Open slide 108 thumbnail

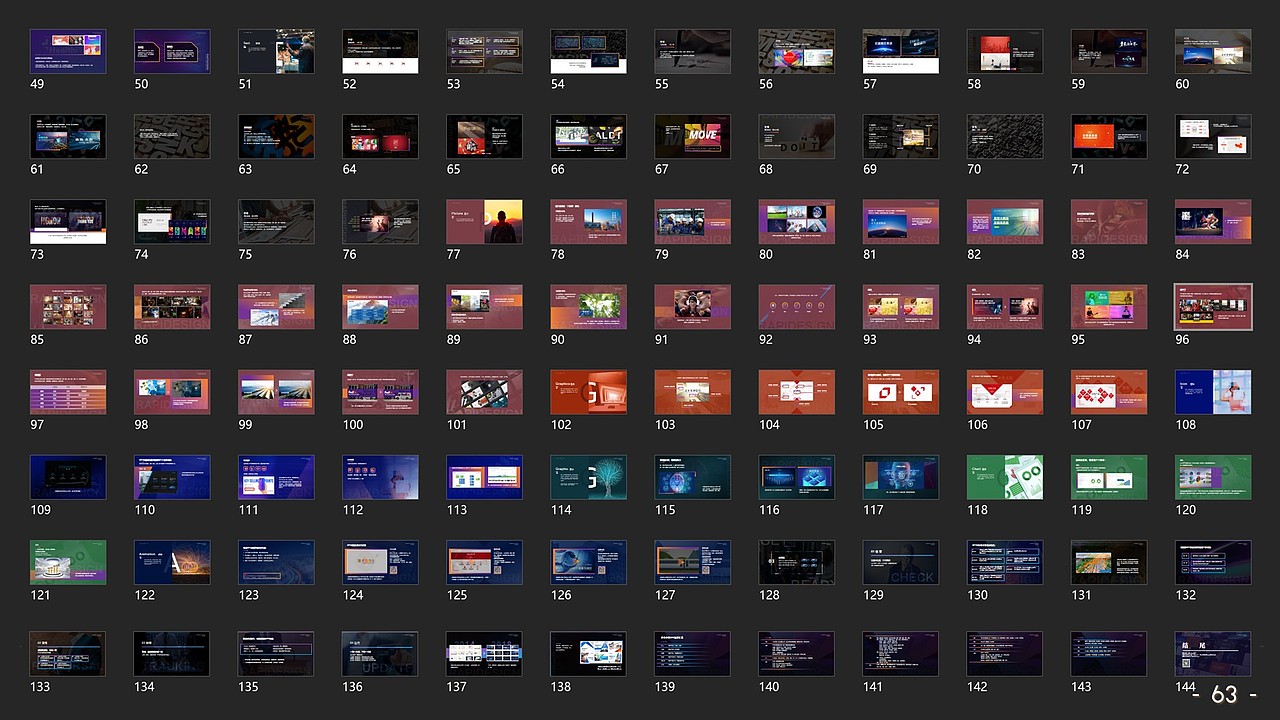tap(1212, 391)
